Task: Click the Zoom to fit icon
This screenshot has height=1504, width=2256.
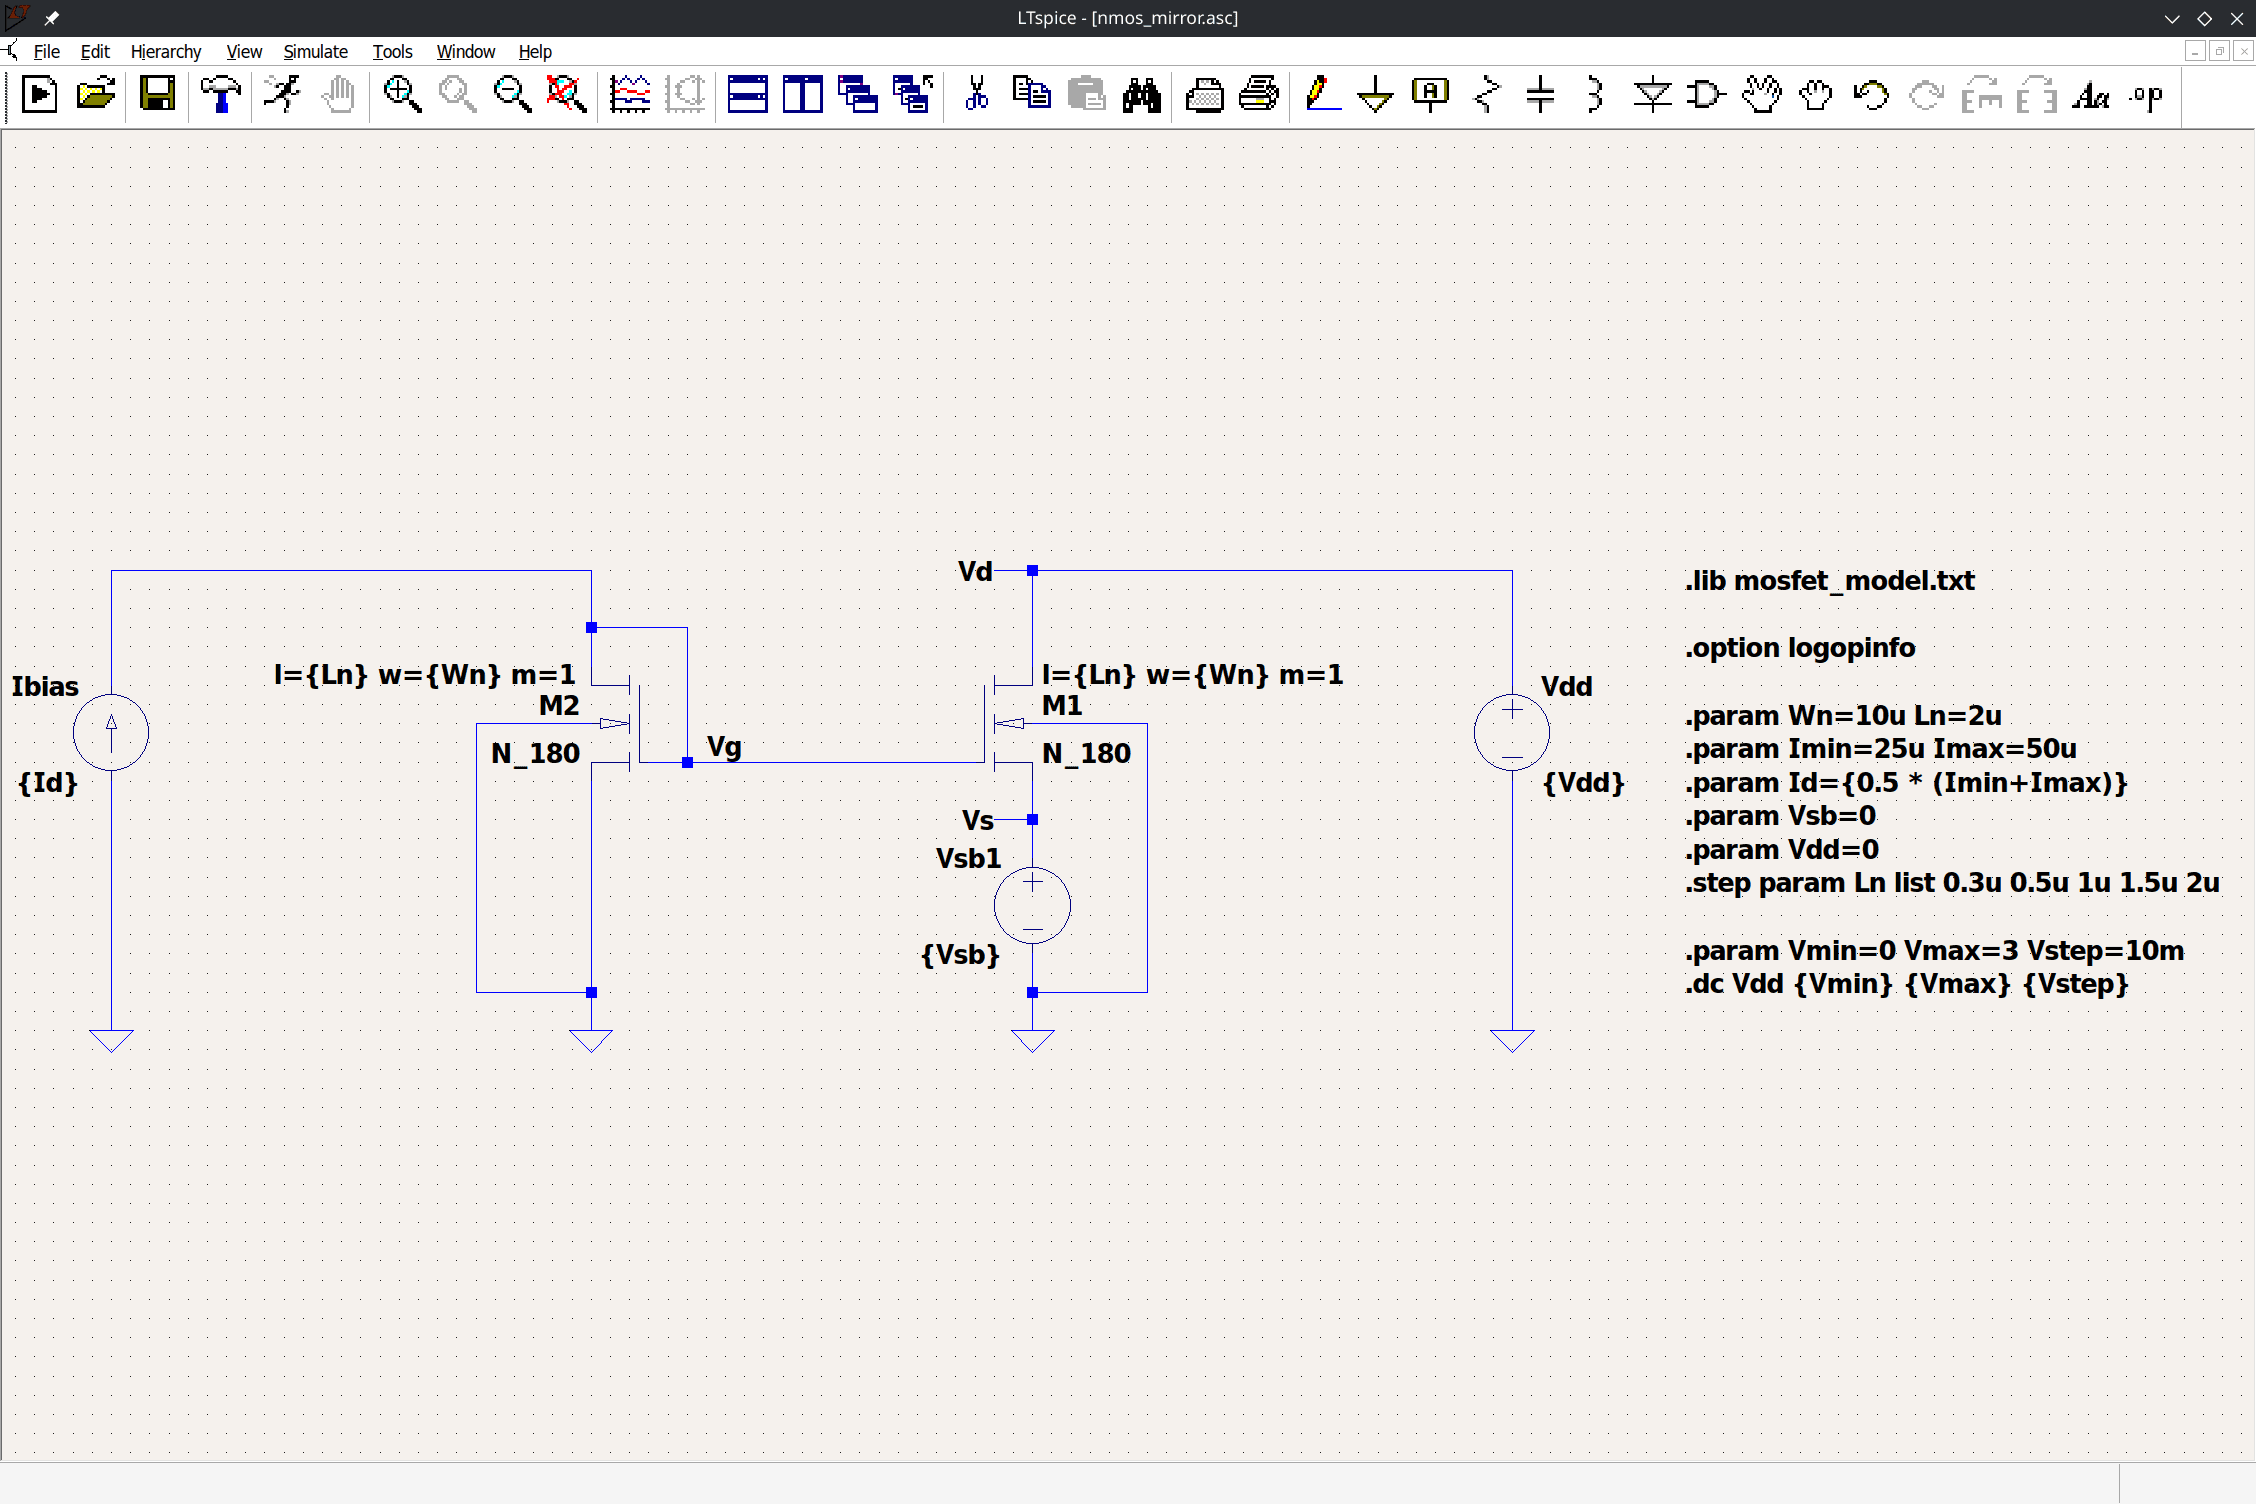Action: (566, 95)
